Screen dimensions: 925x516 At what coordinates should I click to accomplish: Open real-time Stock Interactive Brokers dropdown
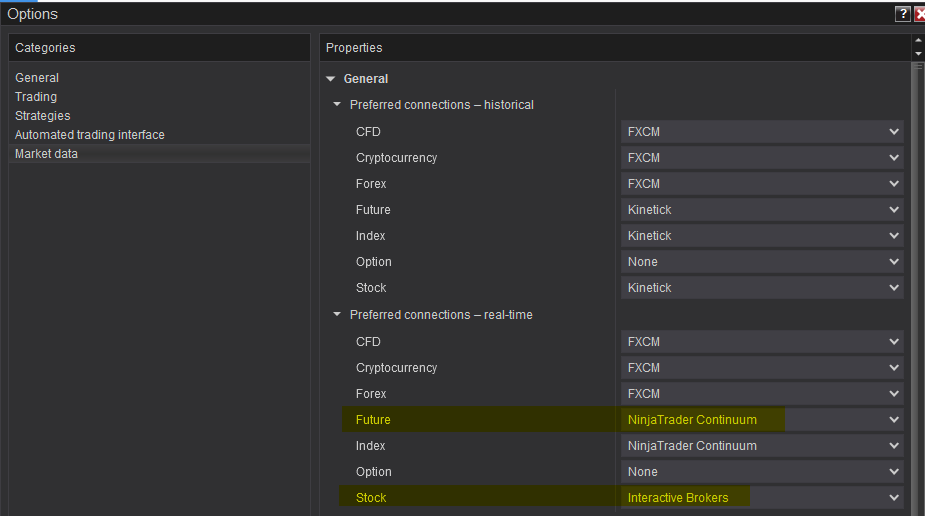coord(762,497)
